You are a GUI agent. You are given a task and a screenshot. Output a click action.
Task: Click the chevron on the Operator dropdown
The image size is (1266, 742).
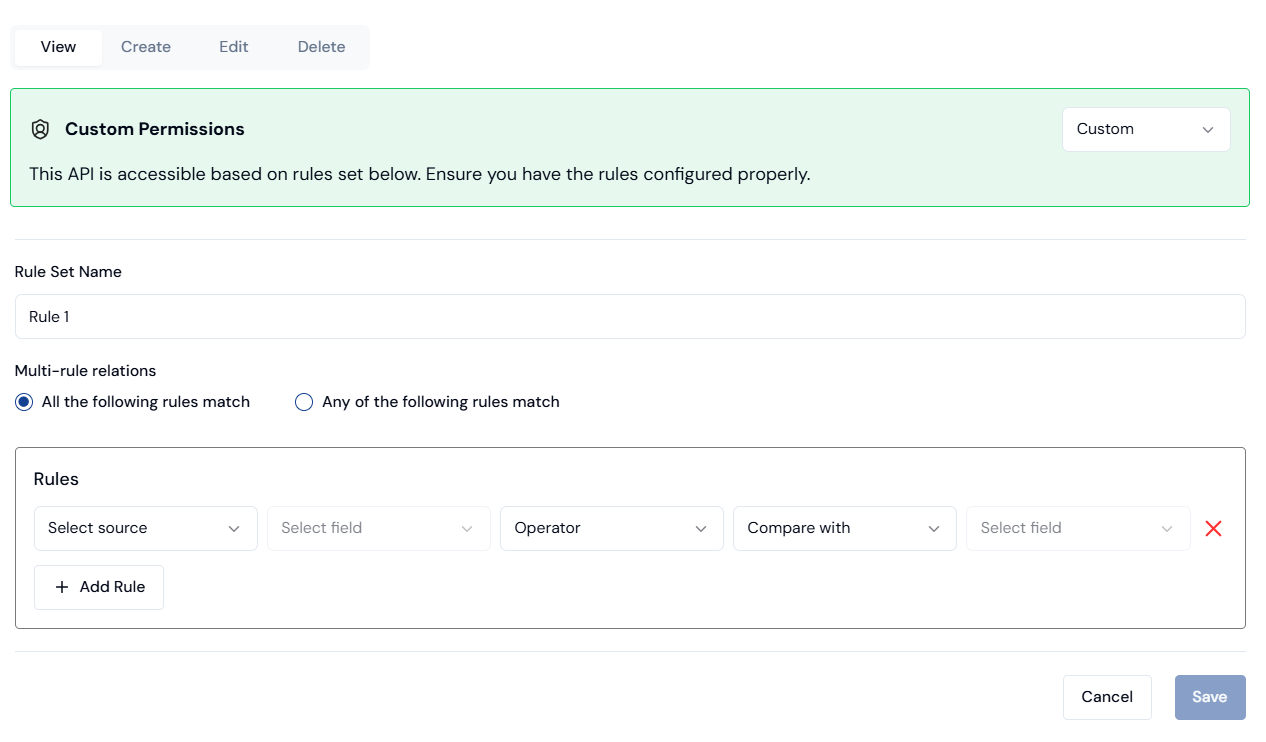700,528
